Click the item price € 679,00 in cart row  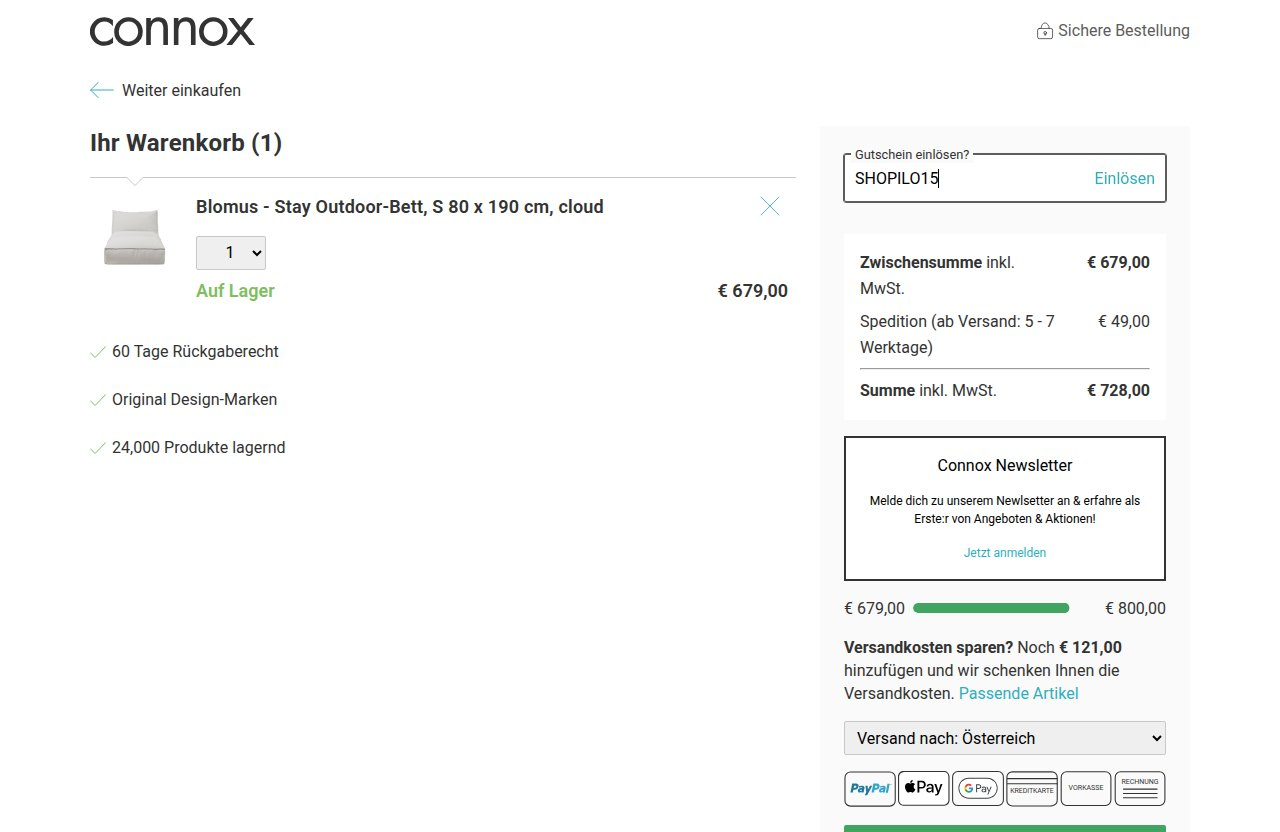753,291
